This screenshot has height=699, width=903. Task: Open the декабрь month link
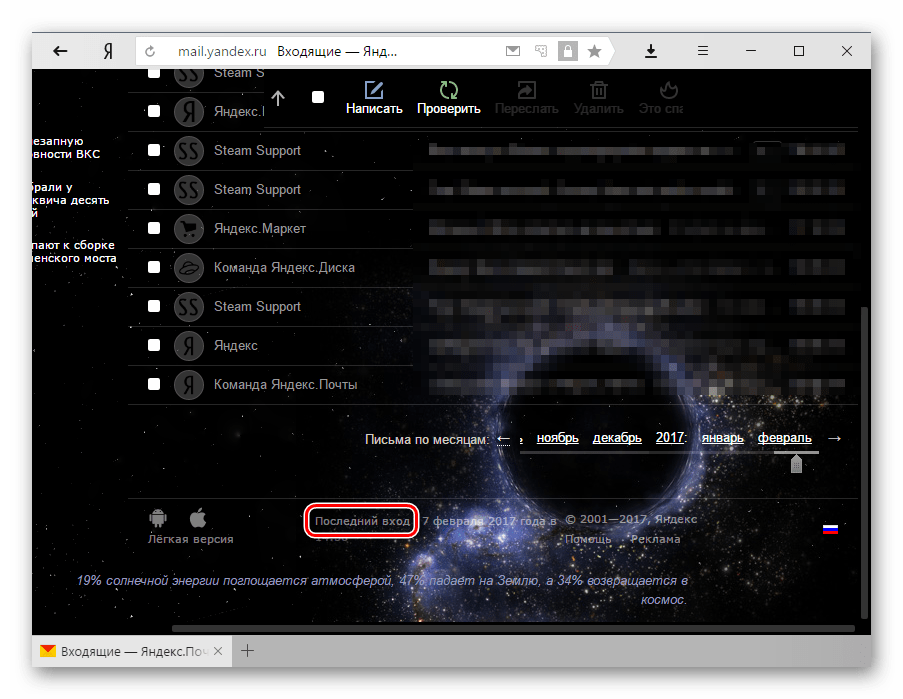617,438
